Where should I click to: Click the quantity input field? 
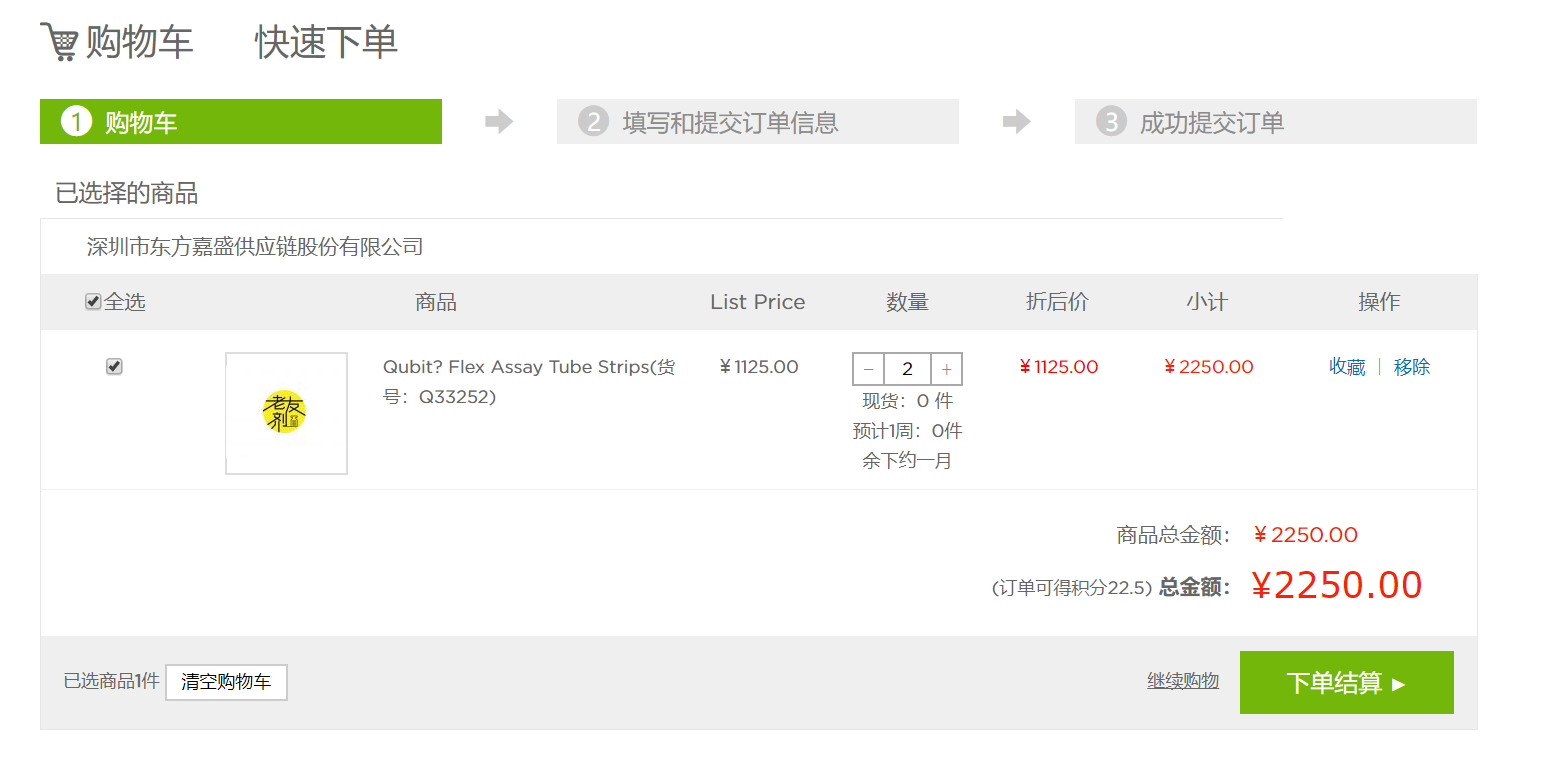click(907, 369)
